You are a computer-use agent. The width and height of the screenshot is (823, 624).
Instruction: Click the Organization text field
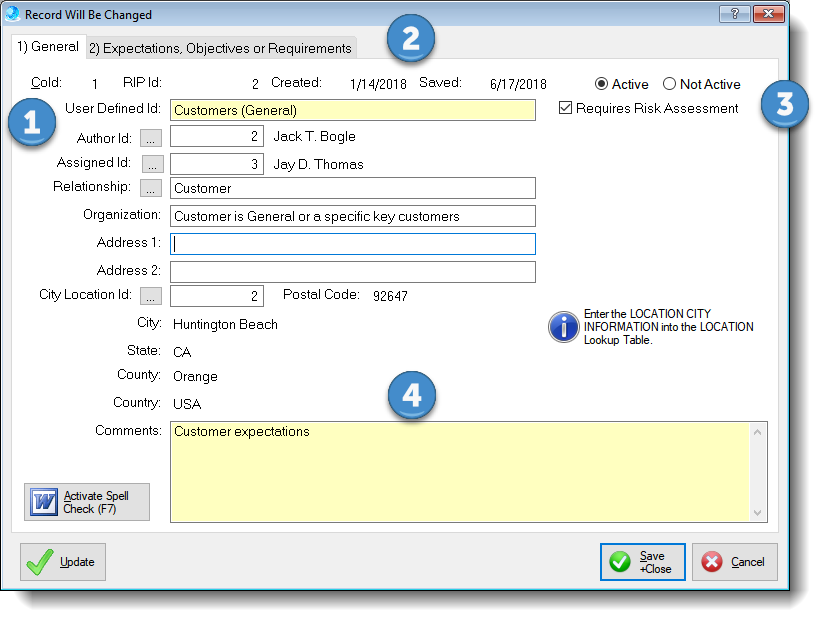(350, 216)
